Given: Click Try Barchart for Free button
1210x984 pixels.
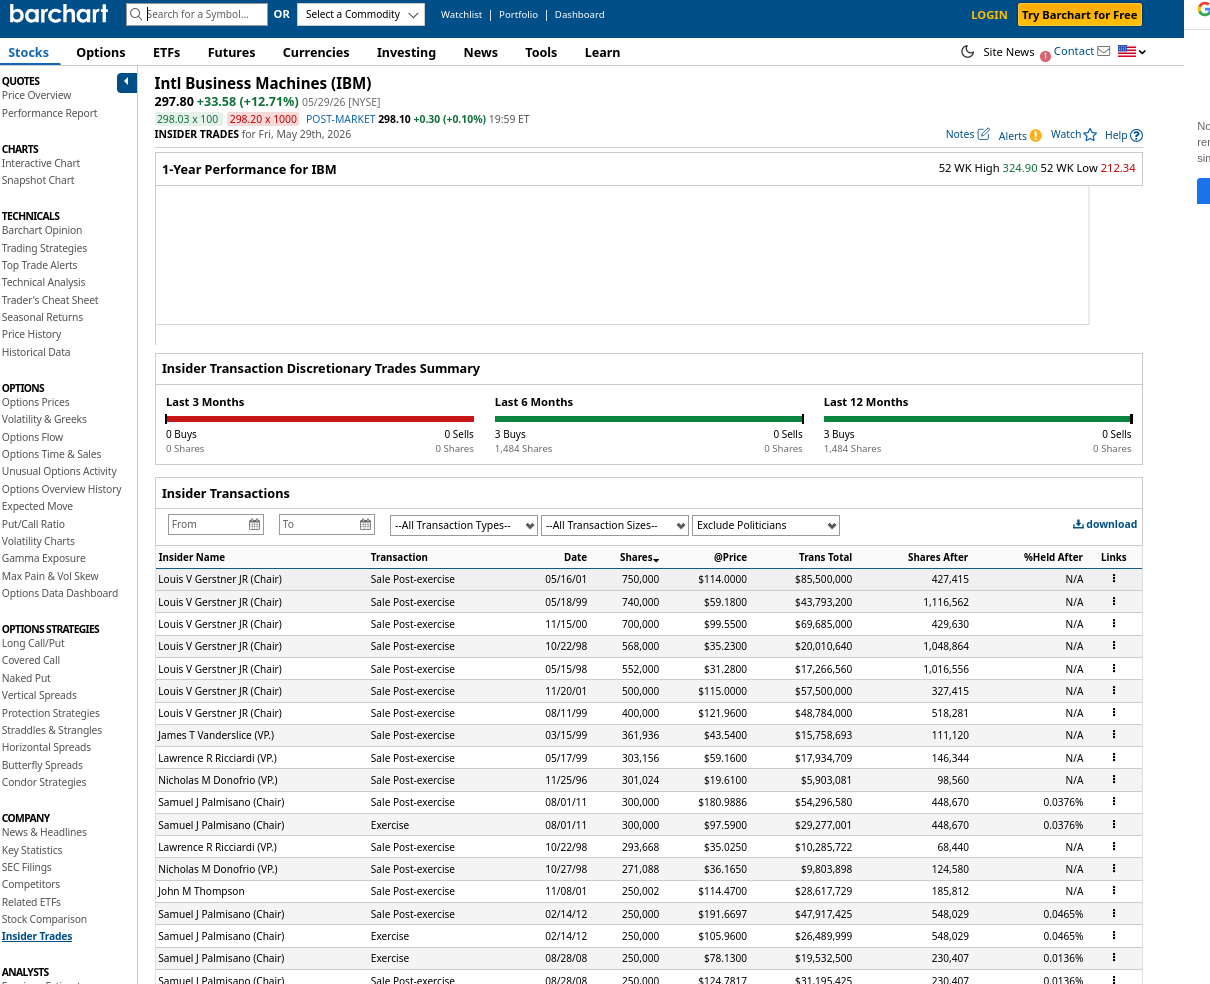Looking at the screenshot, I should pos(1080,15).
